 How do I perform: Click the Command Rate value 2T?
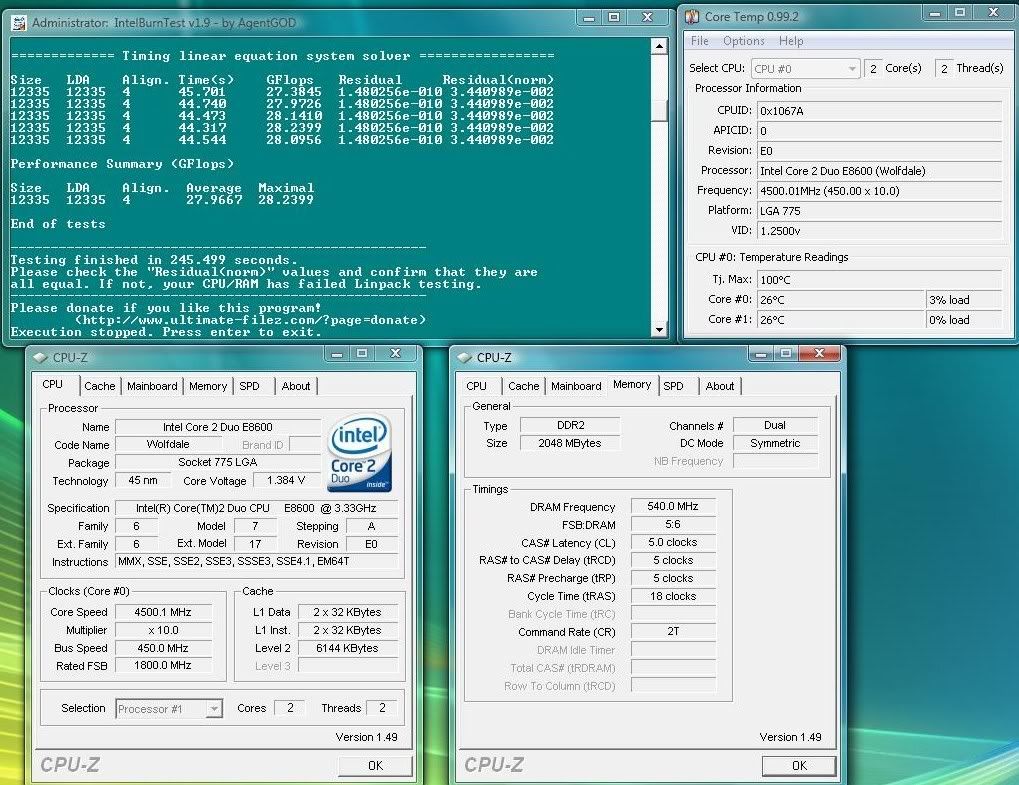673,631
